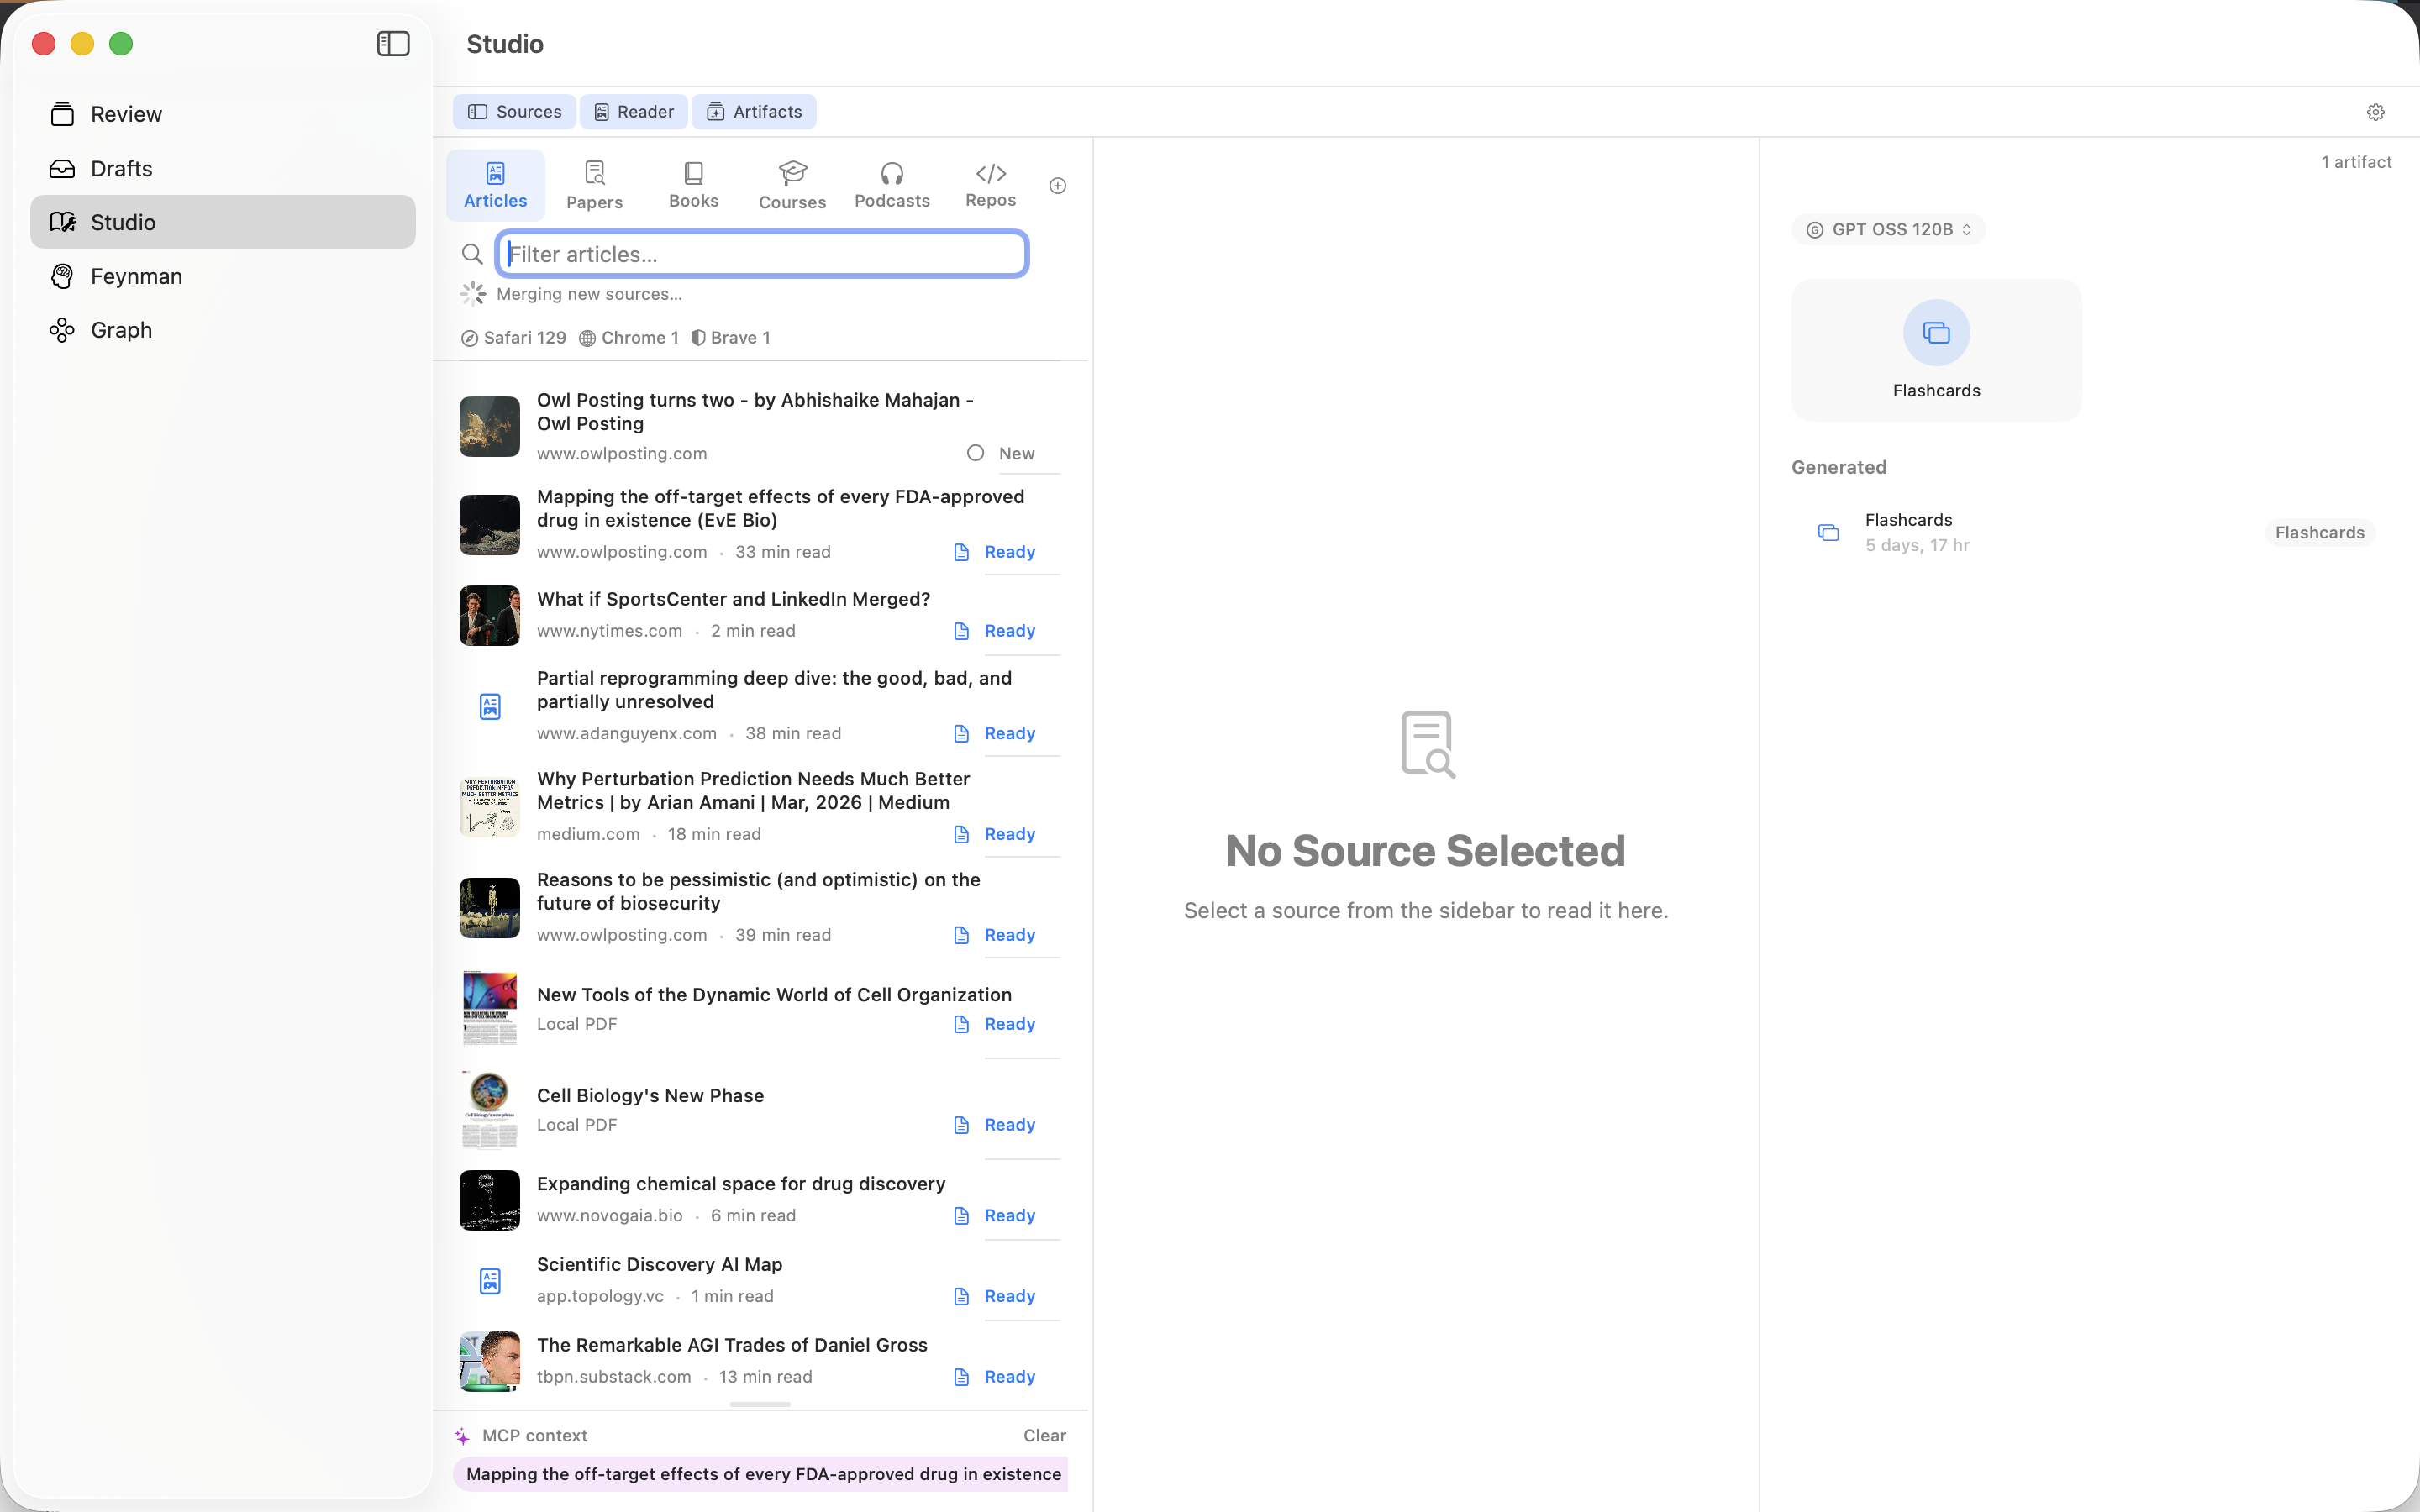2420x1512 pixels.
Task: Open the Podcasts category
Action: pos(892,183)
